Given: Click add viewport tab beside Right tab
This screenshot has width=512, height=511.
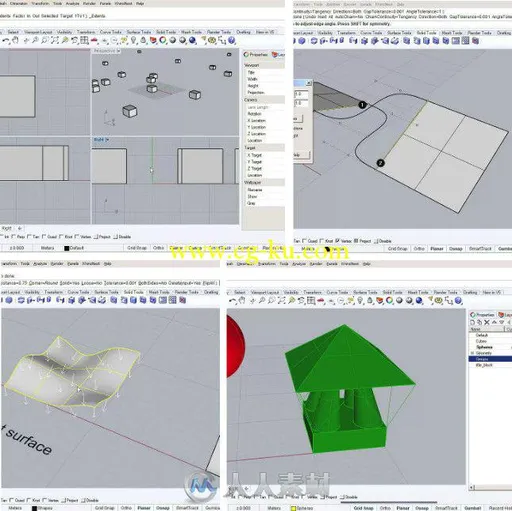Looking at the screenshot, I should click(x=20, y=228).
